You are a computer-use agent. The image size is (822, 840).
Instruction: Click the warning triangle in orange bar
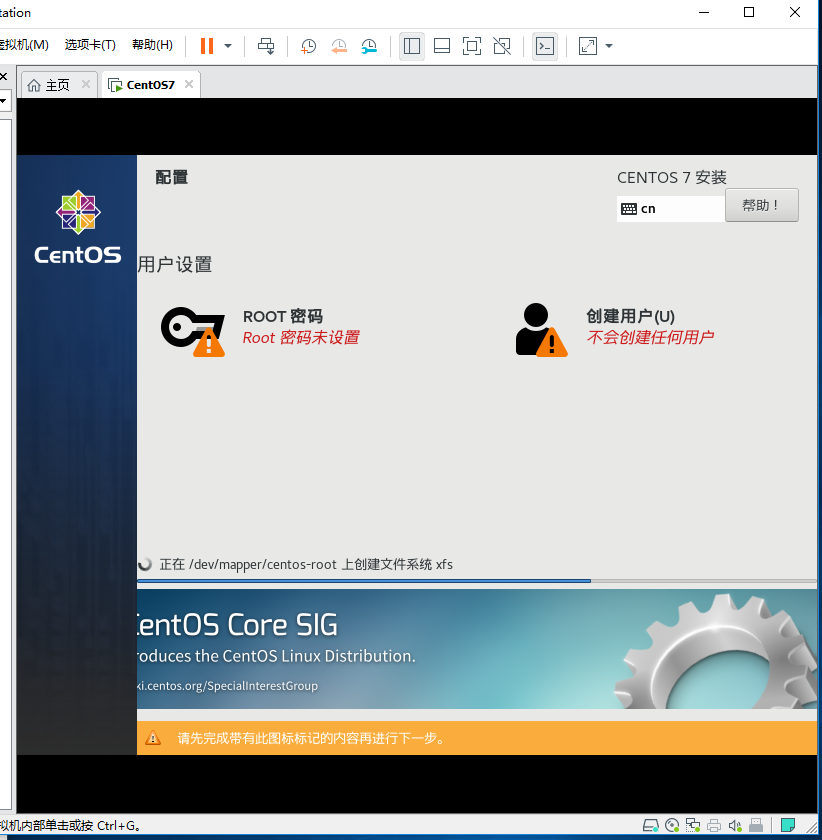click(x=153, y=738)
